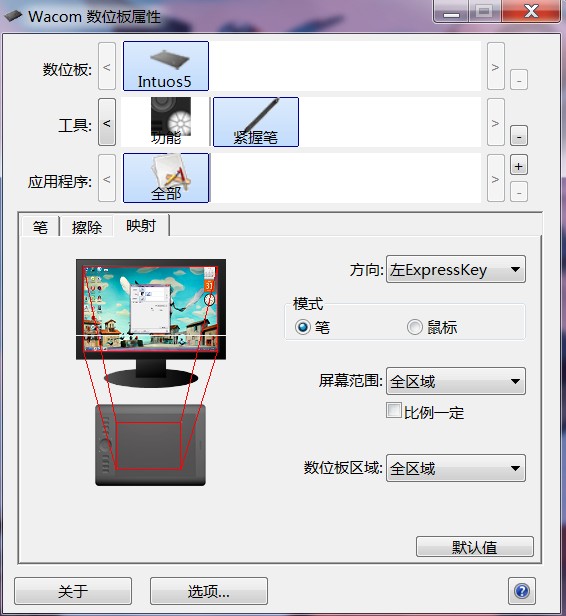This screenshot has width=566, height=616.
Task: Click right arrow in 工具 row
Action: click(x=496, y=122)
